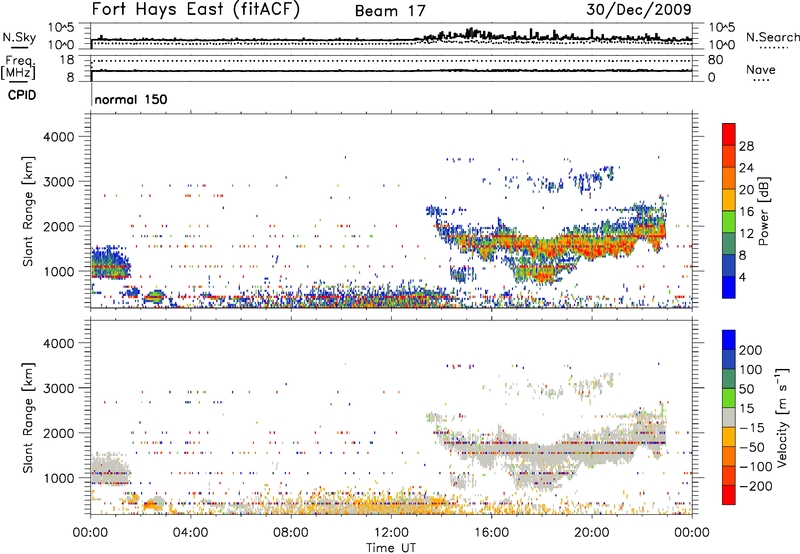Click the '-100' velocity colorbar value

click(x=755, y=467)
